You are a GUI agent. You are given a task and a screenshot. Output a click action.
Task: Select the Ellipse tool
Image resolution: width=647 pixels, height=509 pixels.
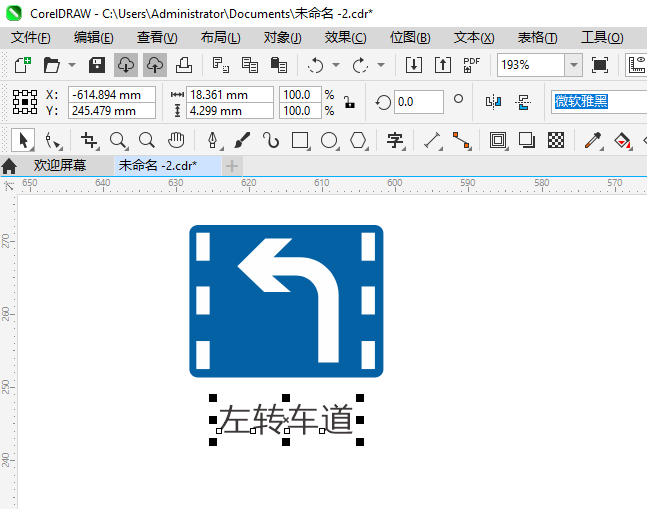pyautogui.click(x=329, y=140)
